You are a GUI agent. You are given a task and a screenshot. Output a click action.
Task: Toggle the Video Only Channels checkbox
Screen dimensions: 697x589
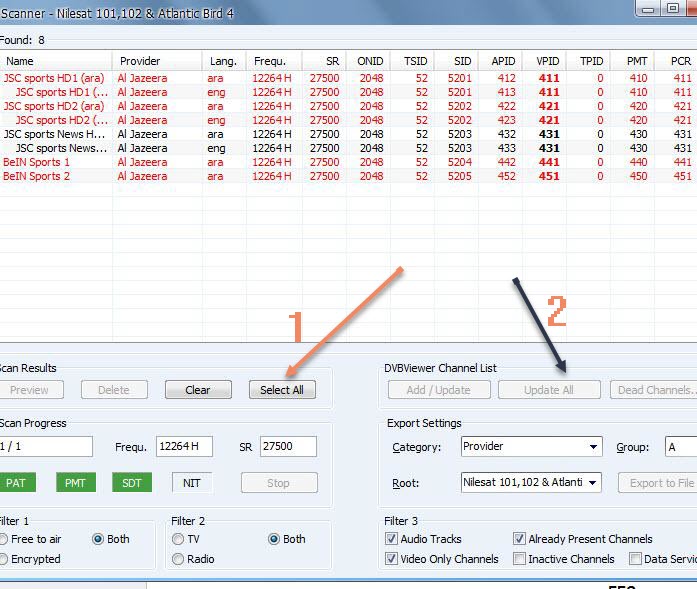point(391,559)
